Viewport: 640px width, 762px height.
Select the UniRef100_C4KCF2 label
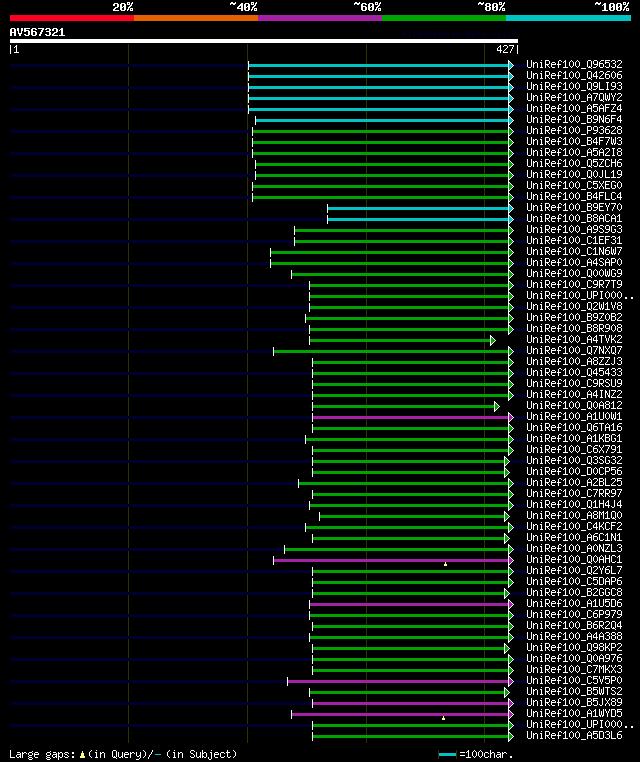point(574,526)
